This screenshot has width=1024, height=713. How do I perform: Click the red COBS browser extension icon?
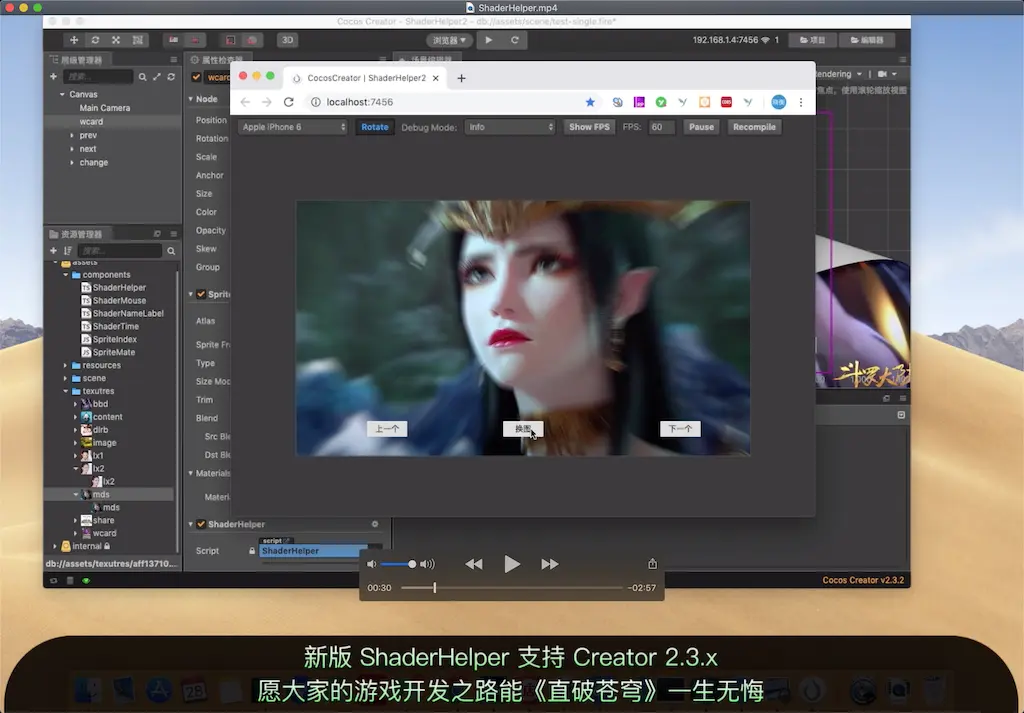726,102
